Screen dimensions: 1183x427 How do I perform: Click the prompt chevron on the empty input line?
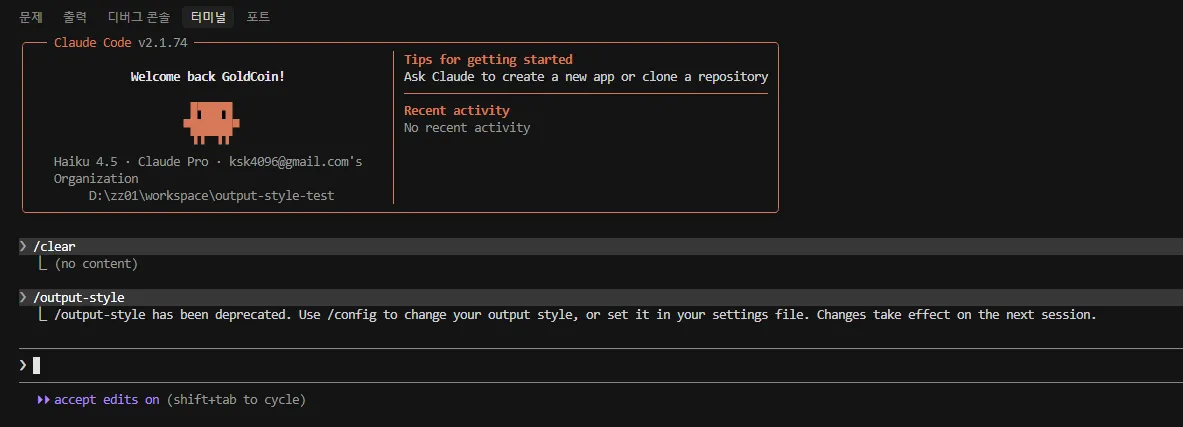(x=23, y=365)
